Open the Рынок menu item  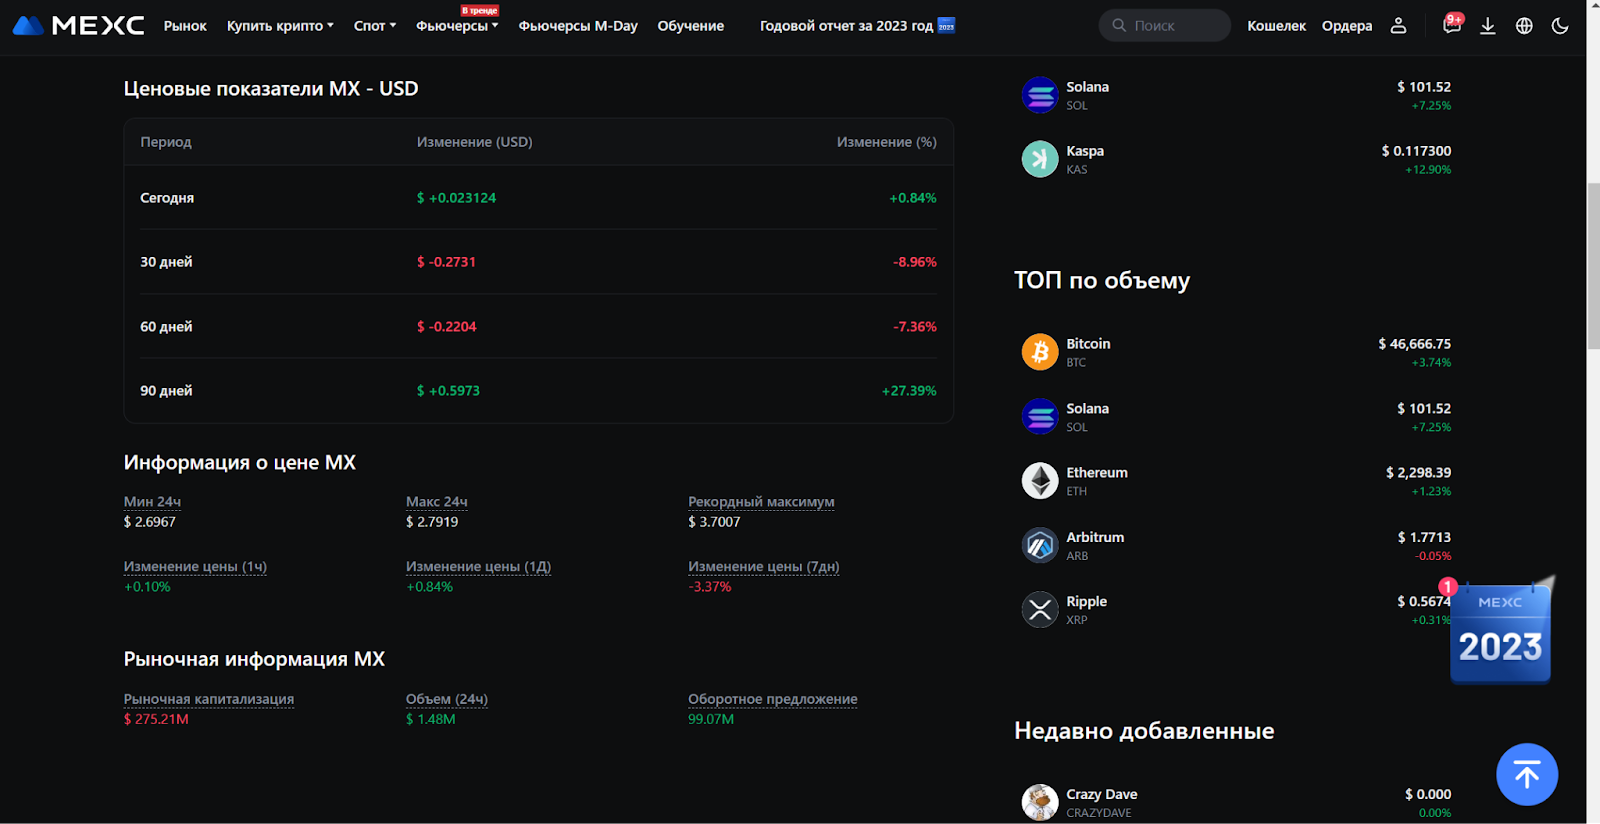185,26
